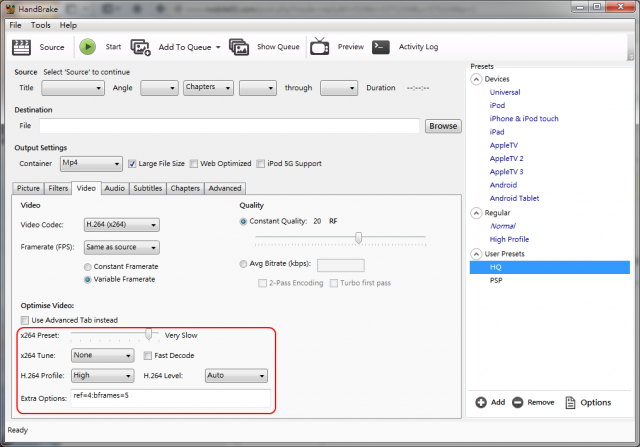Image resolution: width=640 pixels, height=447 pixels.
Task: Open the Container Mp4 dropdown
Action: [91, 163]
